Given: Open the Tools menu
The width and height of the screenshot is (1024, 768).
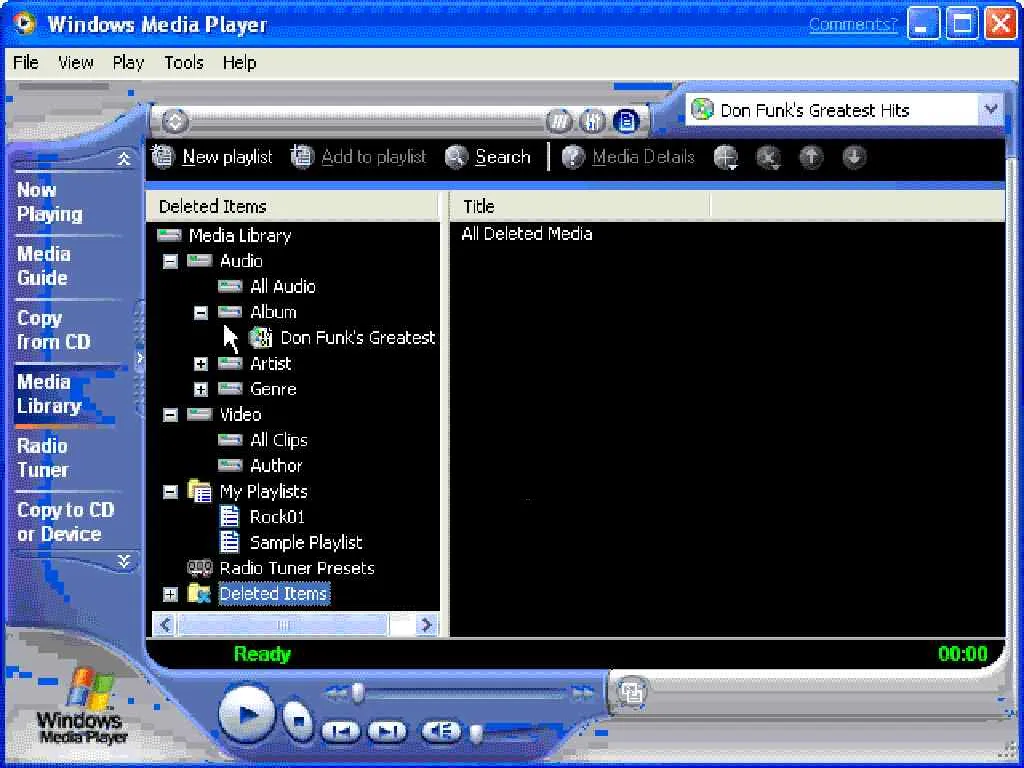Looking at the screenshot, I should click(x=184, y=63).
